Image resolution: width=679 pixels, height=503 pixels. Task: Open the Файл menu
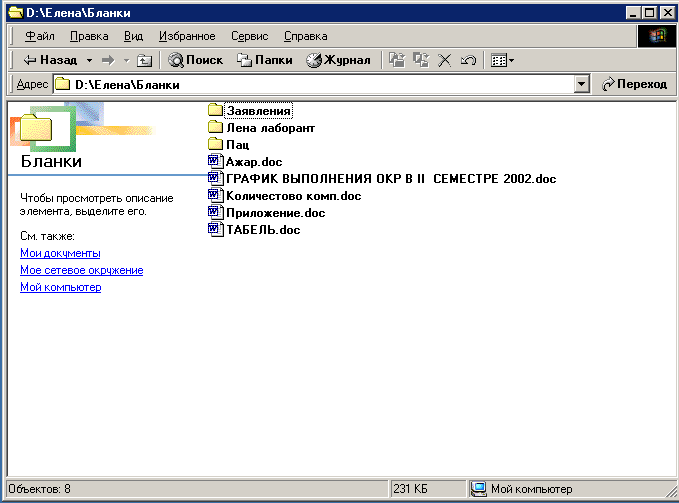pos(40,36)
